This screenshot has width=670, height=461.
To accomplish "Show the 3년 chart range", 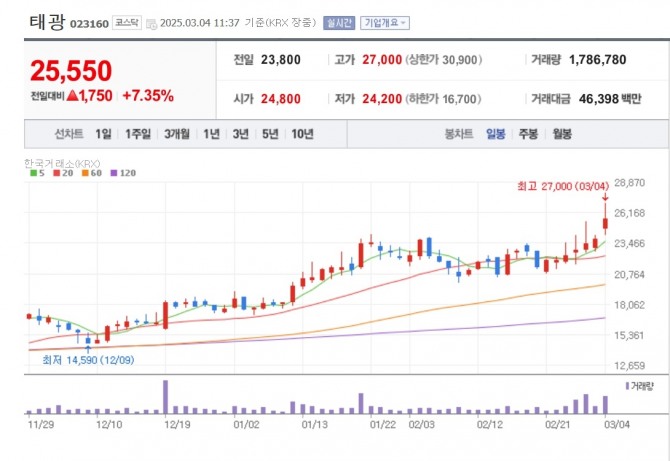I will point(241,134).
